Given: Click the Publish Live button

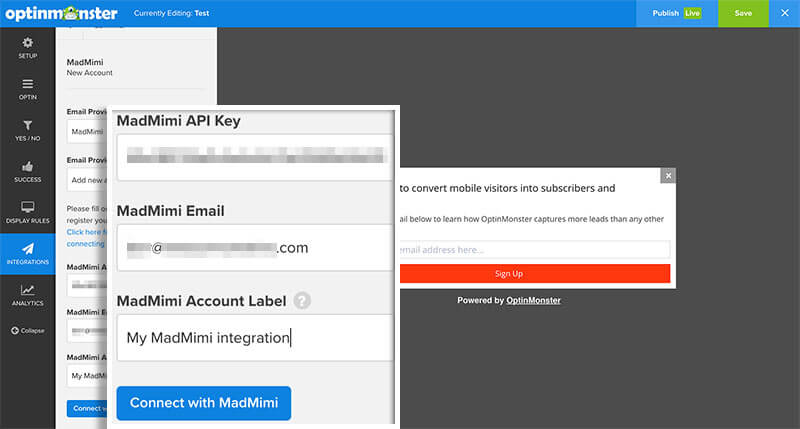Looking at the screenshot, I should click(x=677, y=13).
